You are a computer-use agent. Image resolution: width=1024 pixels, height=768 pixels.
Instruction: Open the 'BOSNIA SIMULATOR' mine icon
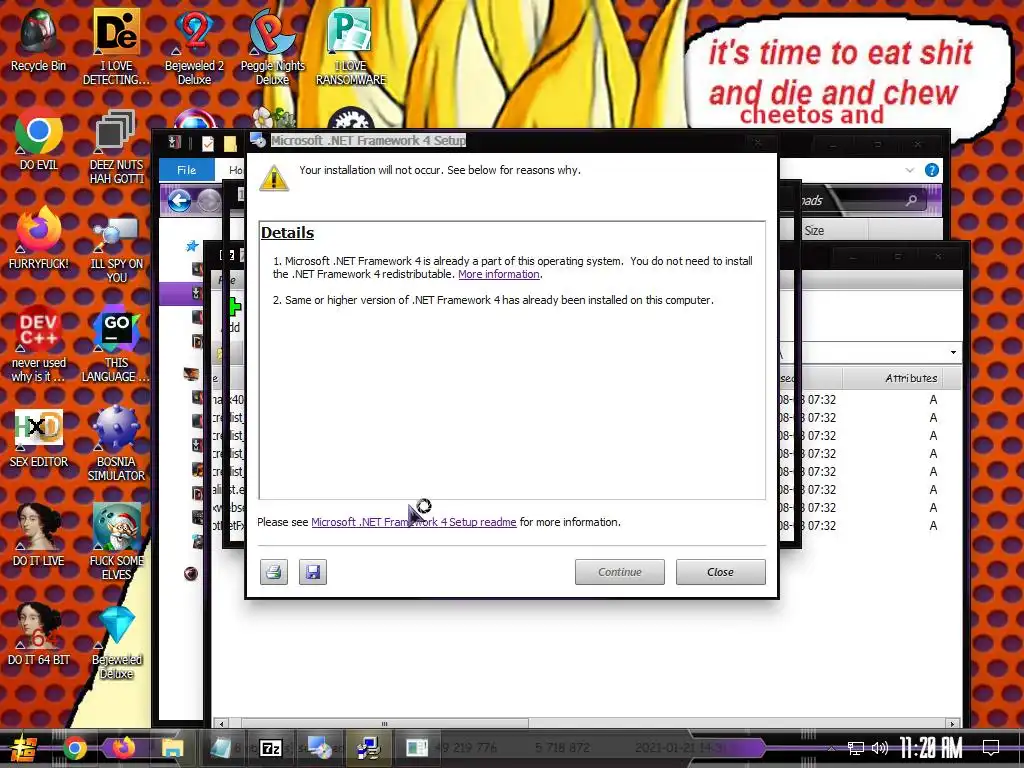tap(116, 443)
